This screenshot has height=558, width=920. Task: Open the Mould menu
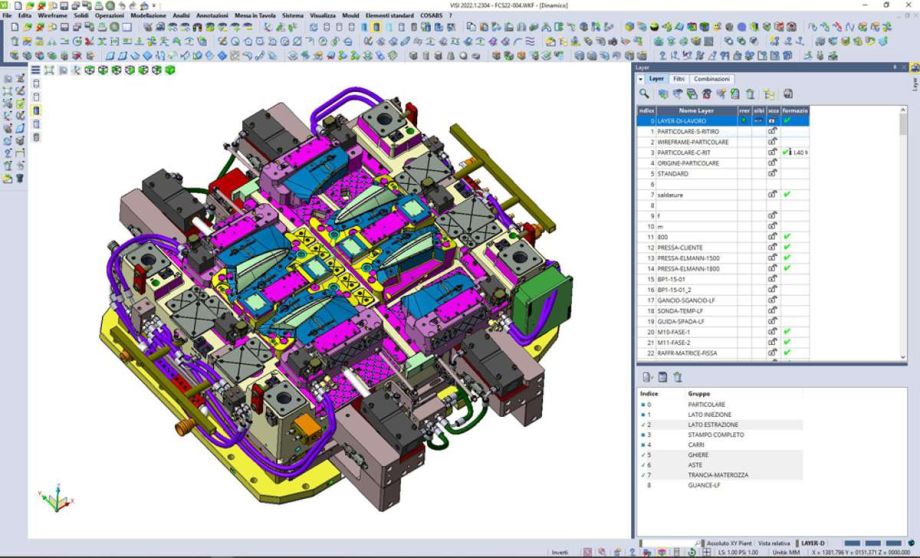click(x=350, y=15)
